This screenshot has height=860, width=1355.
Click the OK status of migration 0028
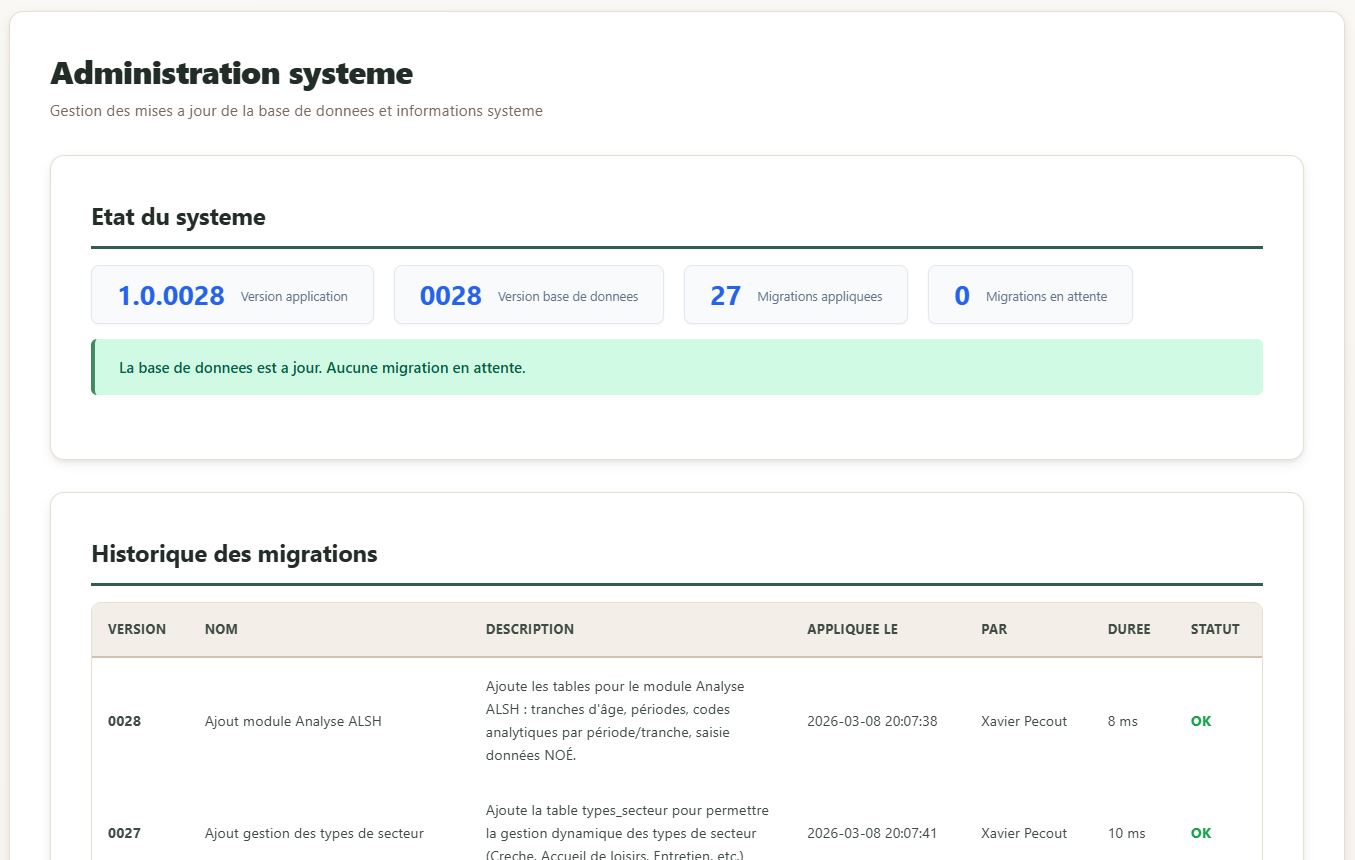(1200, 721)
